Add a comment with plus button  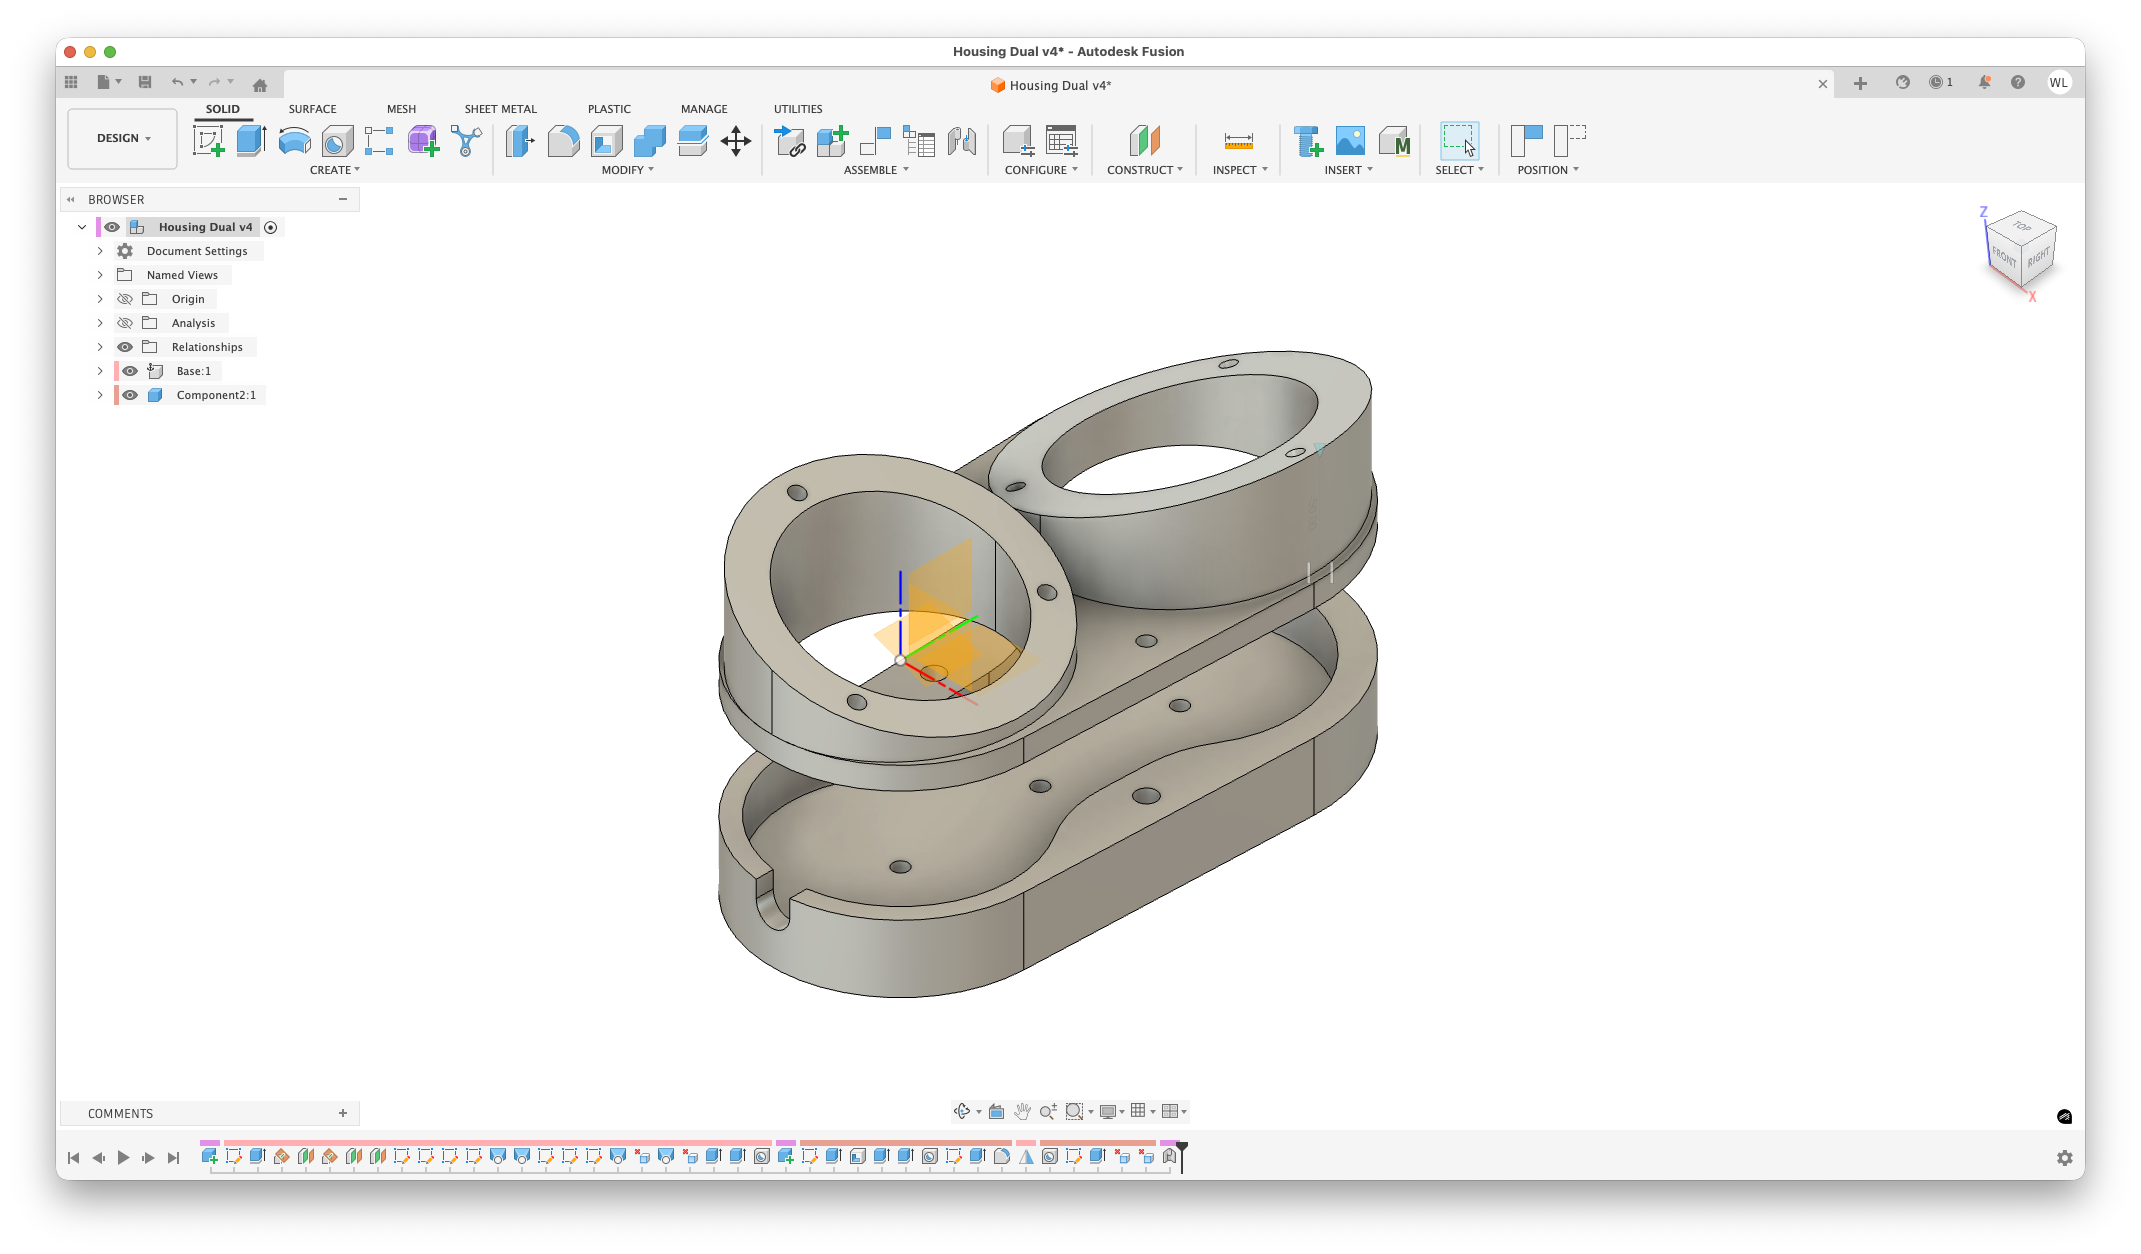point(343,1113)
